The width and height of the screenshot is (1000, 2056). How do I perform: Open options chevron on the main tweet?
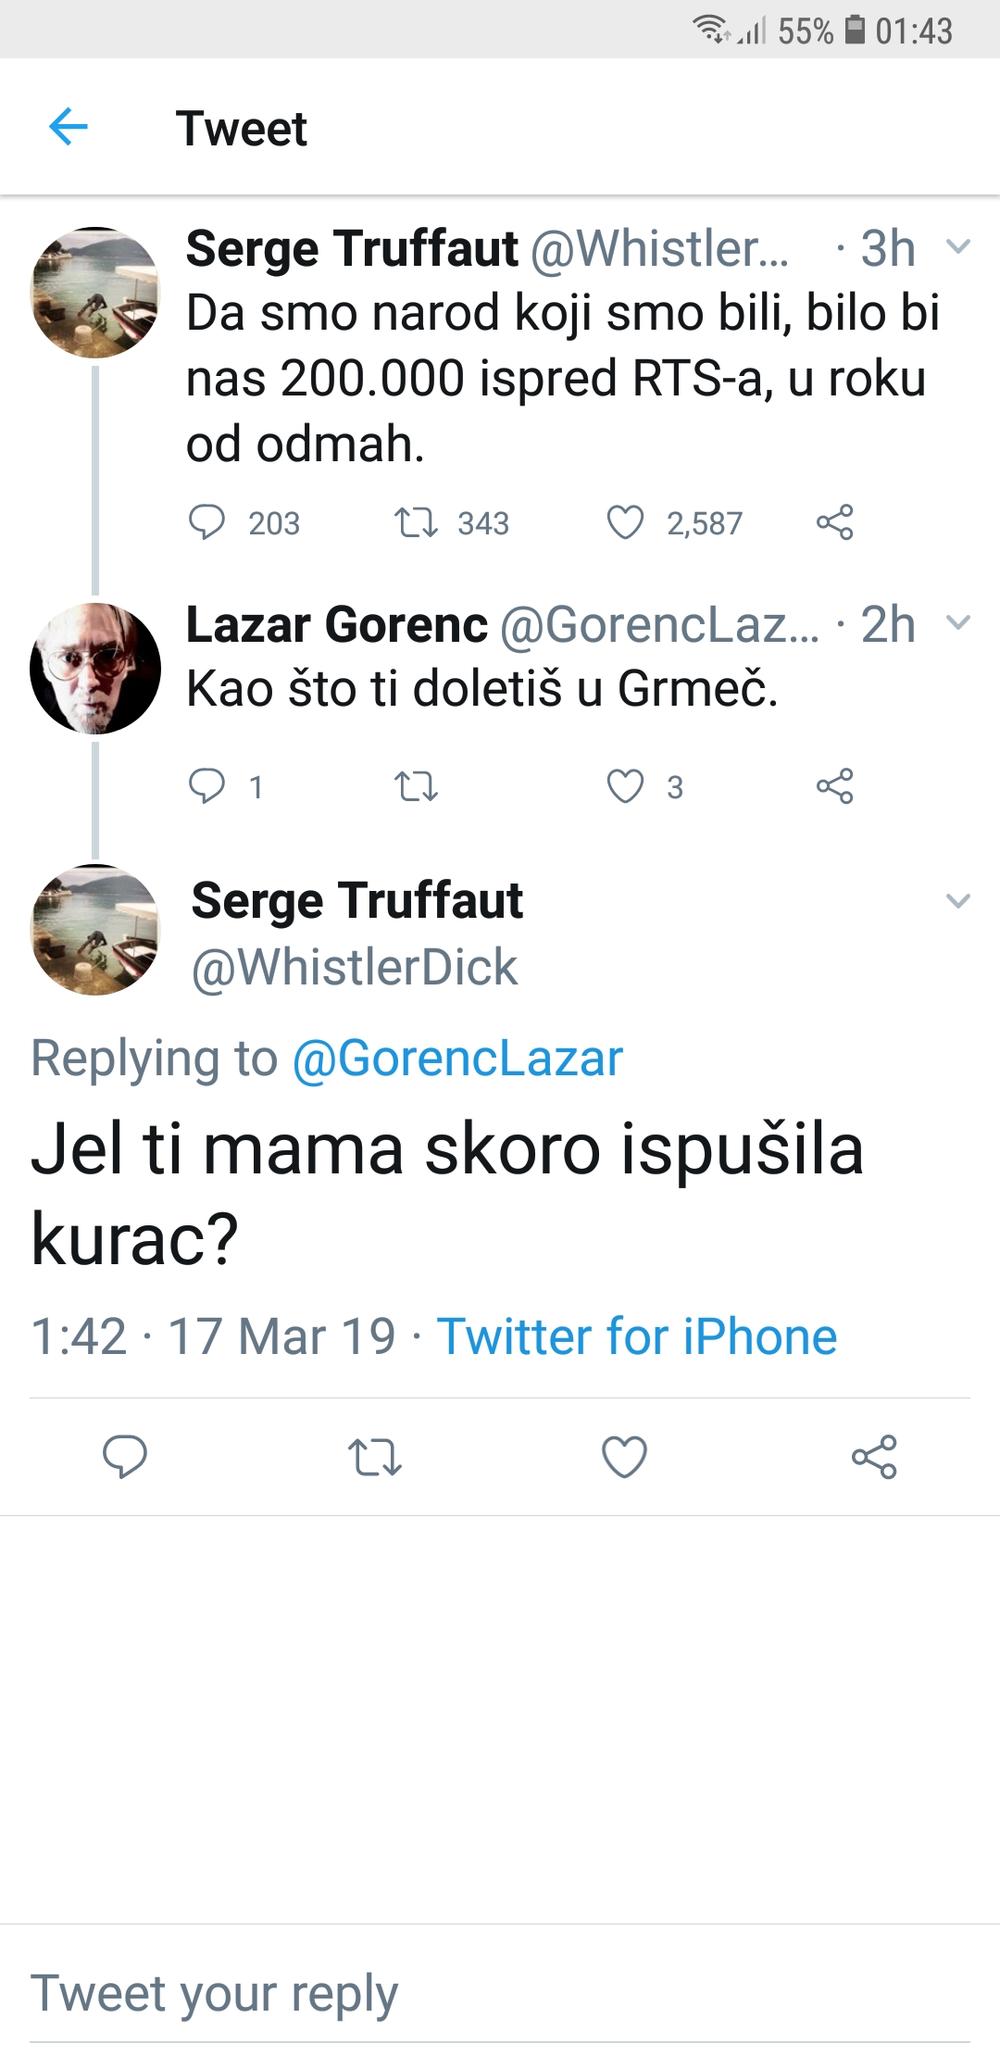[958, 901]
